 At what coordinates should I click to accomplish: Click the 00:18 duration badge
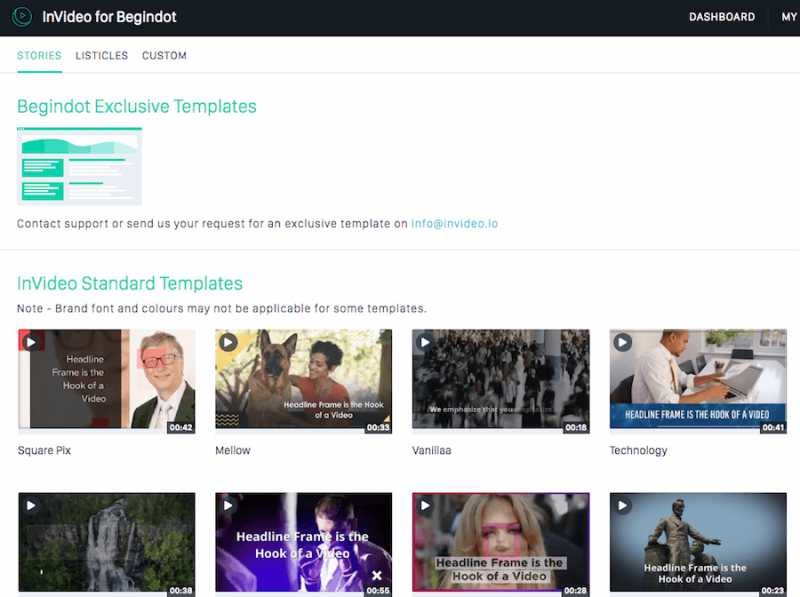(576, 427)
